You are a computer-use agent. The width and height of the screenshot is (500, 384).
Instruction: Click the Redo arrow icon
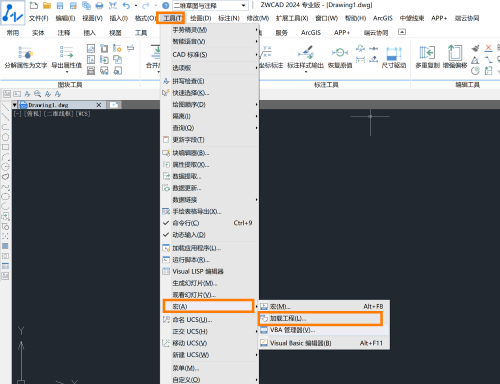coord(146,5)
